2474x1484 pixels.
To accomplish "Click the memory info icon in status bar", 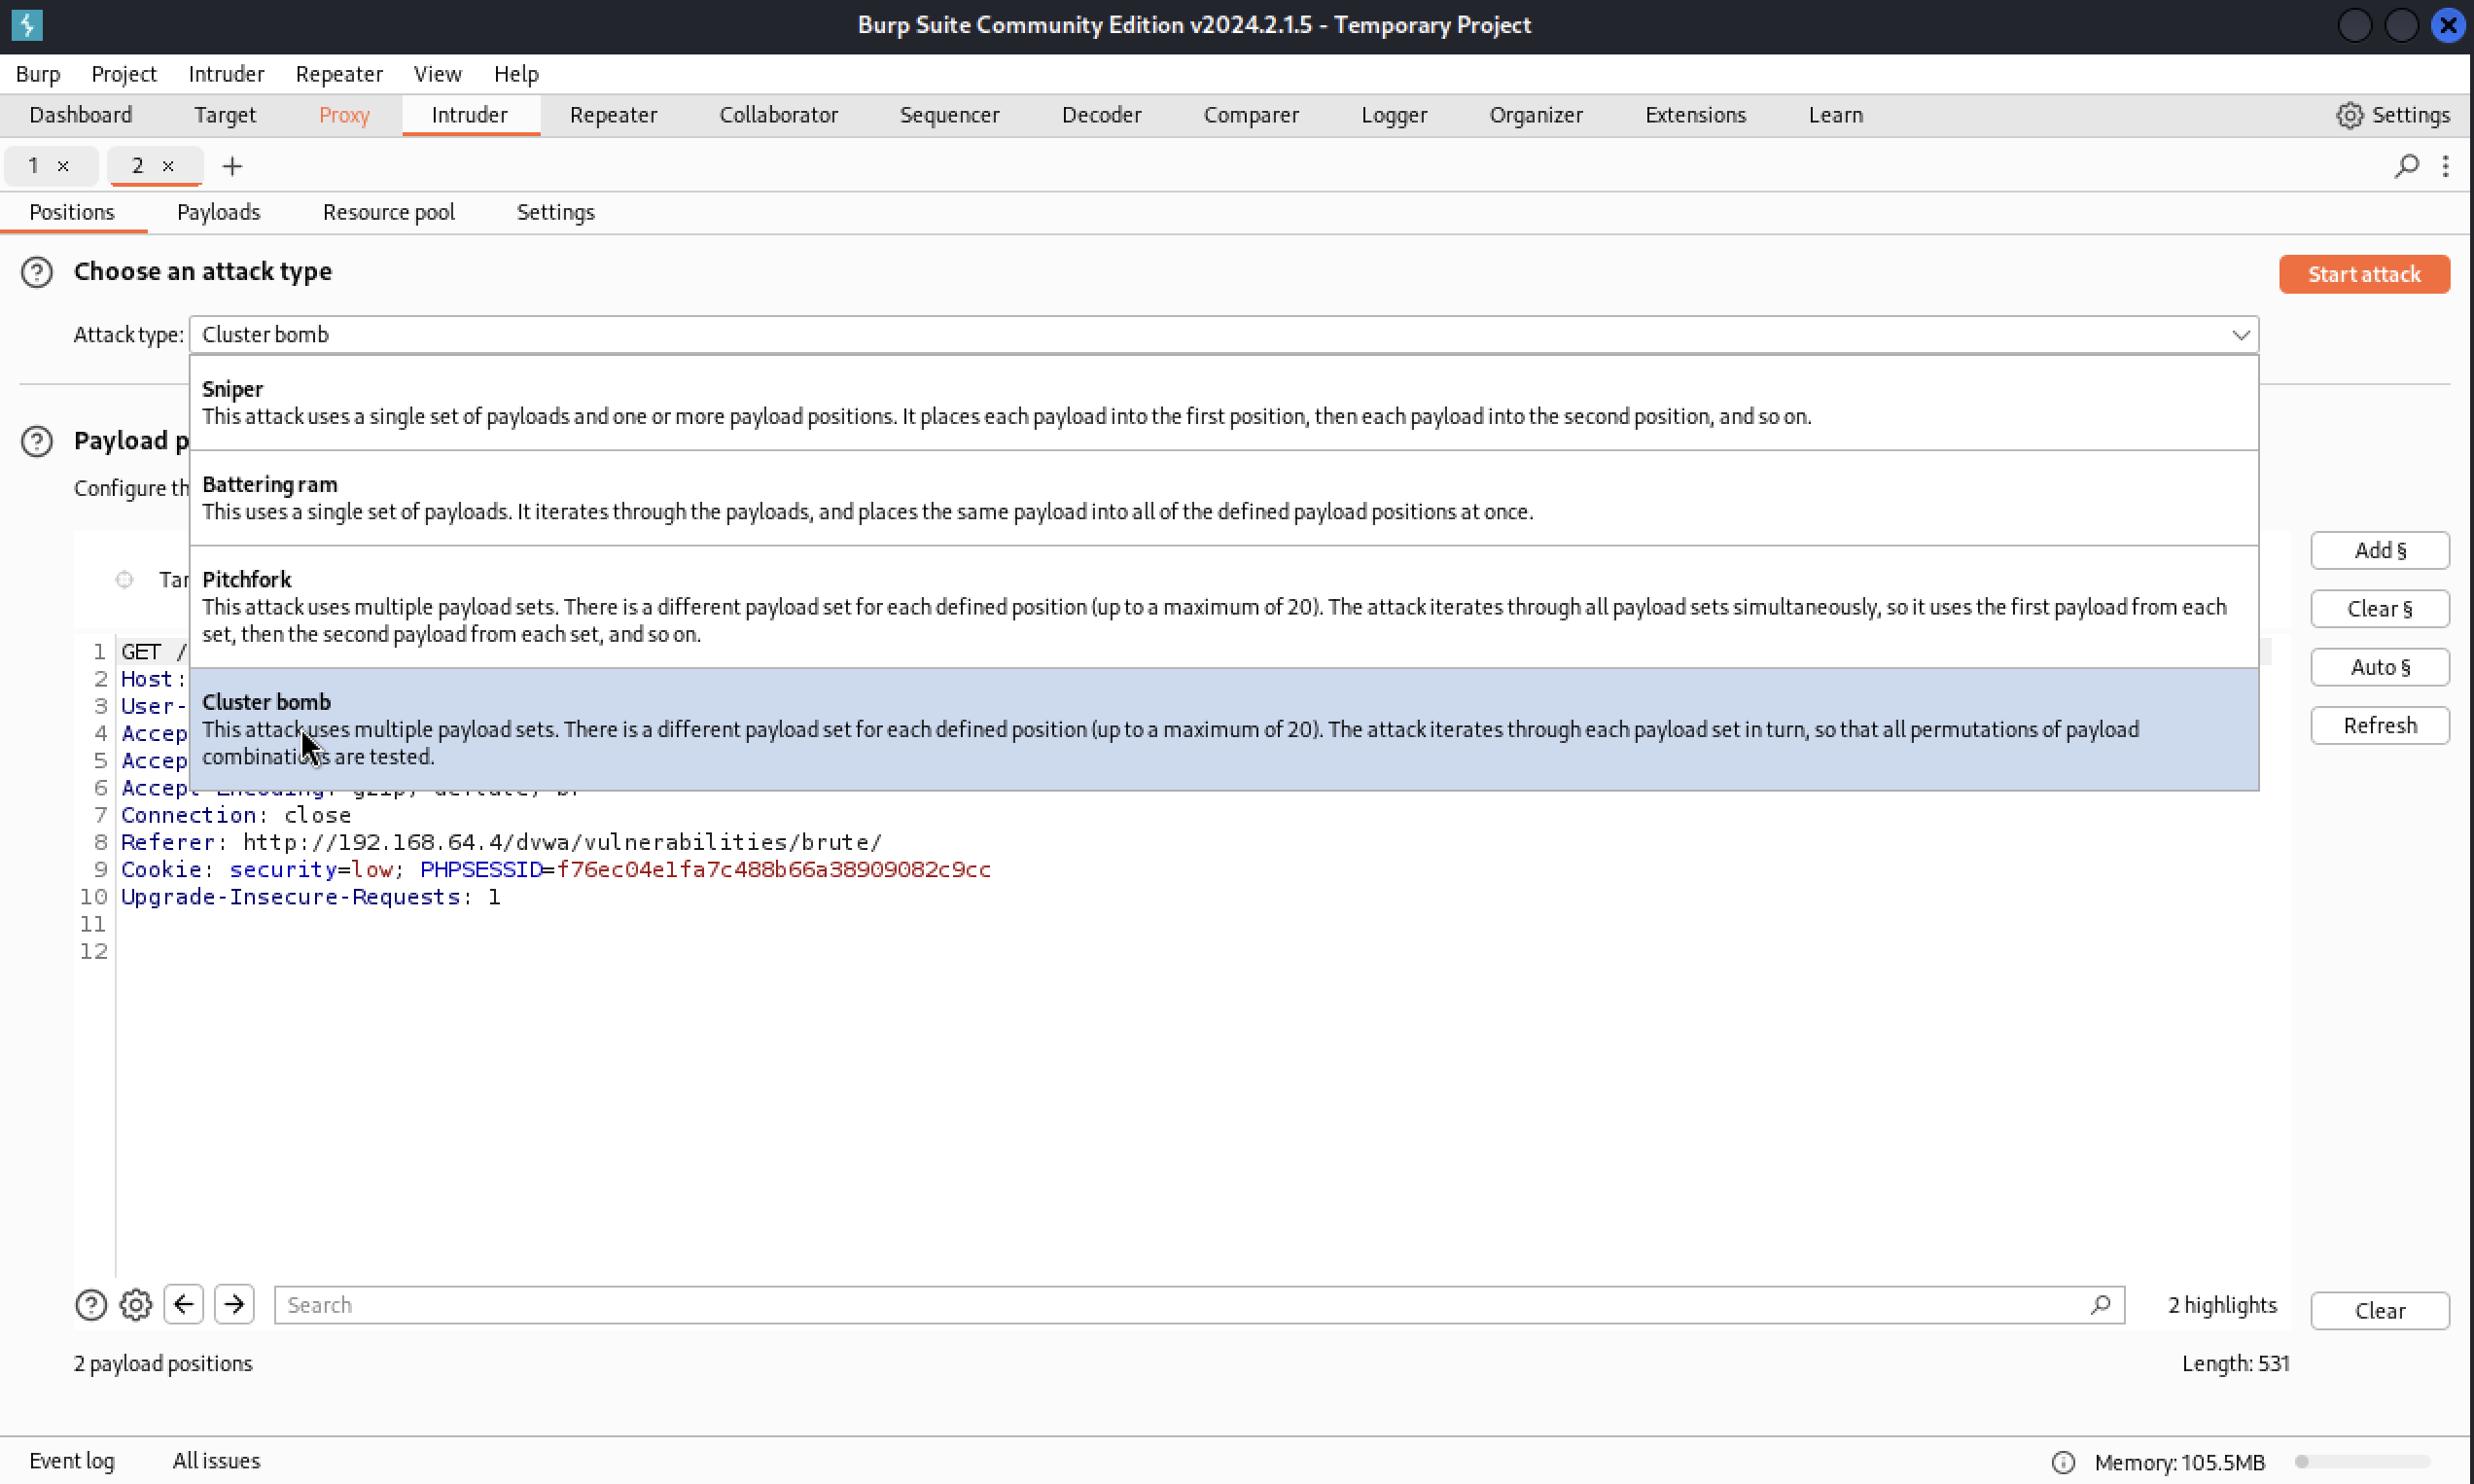I will coord(2063,1462).
